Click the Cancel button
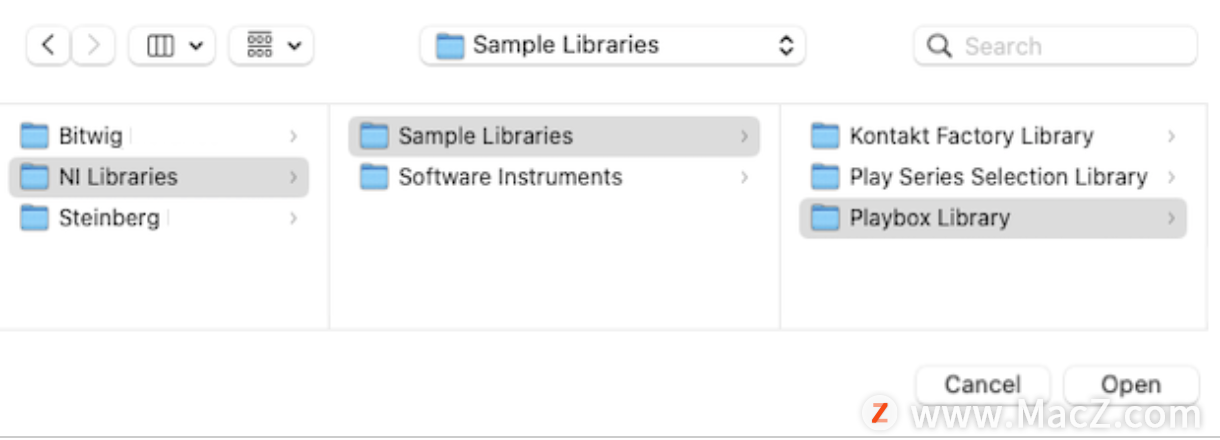 point(983,385)
